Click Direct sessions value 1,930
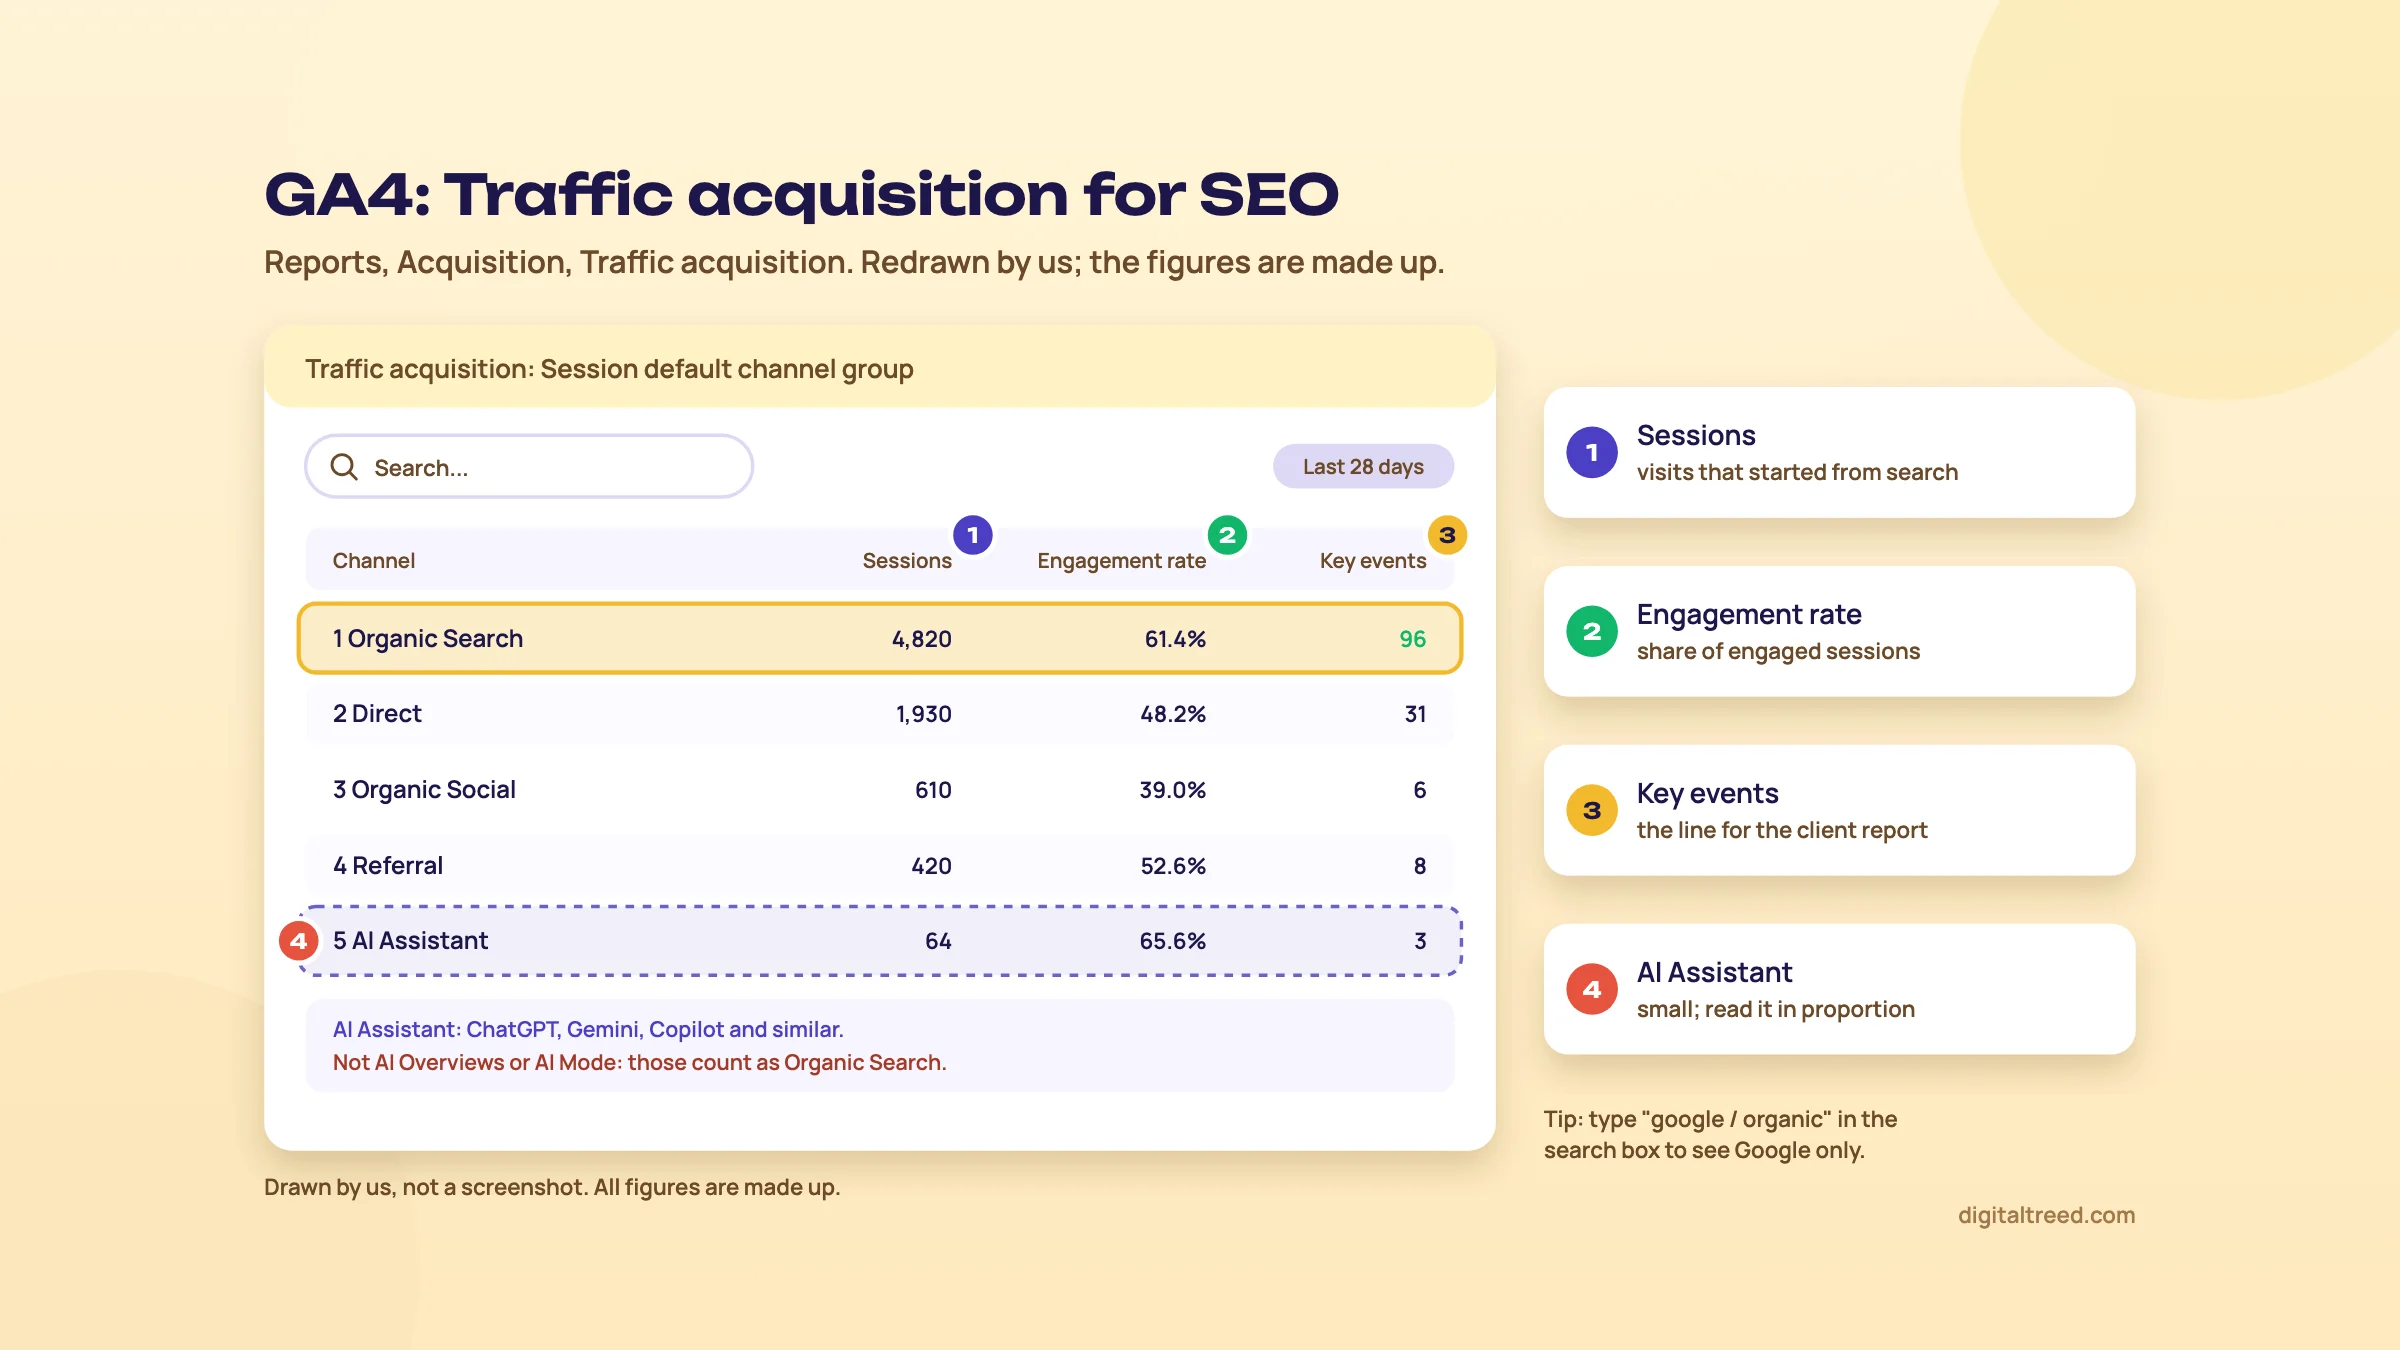The image size is (2400, 1350). (923, 714)
